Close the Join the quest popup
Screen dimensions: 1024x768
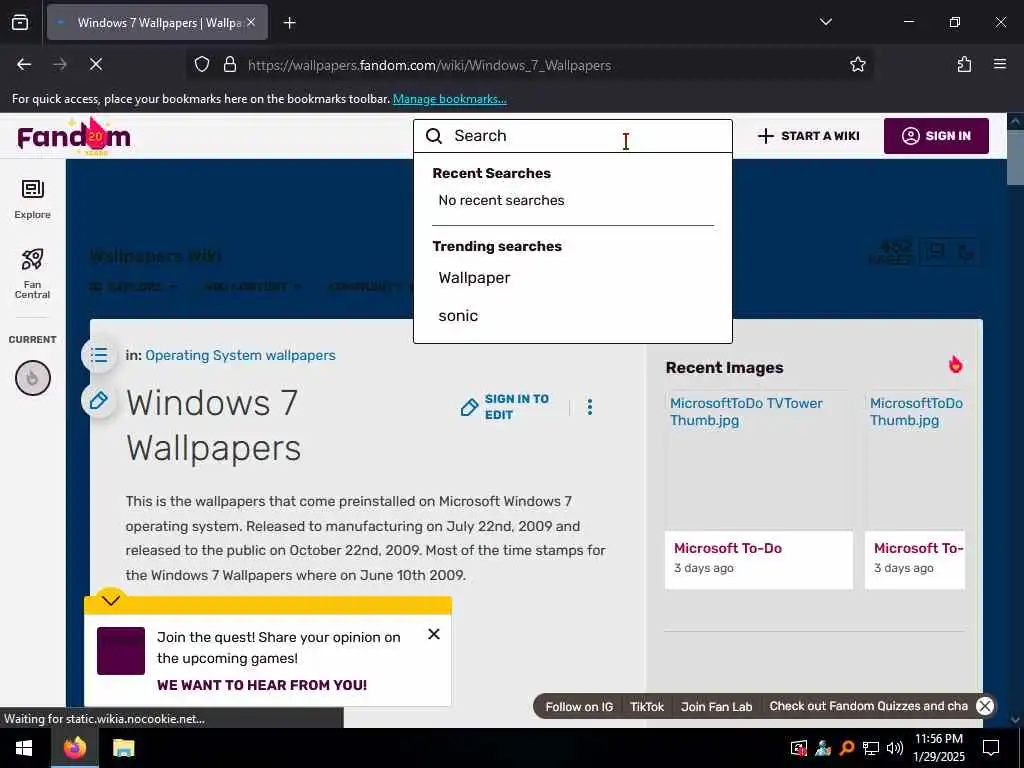pyautogui.click(x=434, y=634)
